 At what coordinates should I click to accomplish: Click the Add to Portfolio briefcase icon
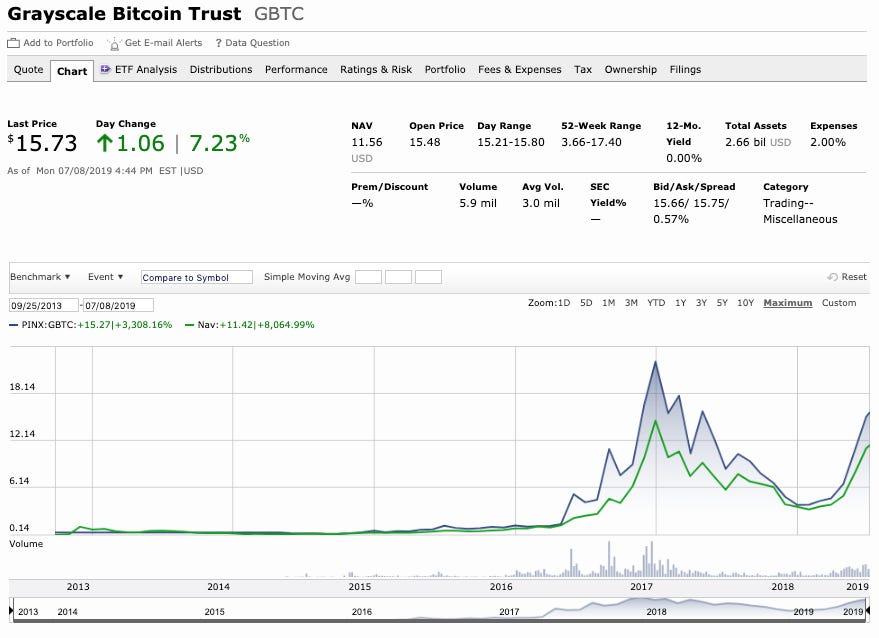coord(13,43)
